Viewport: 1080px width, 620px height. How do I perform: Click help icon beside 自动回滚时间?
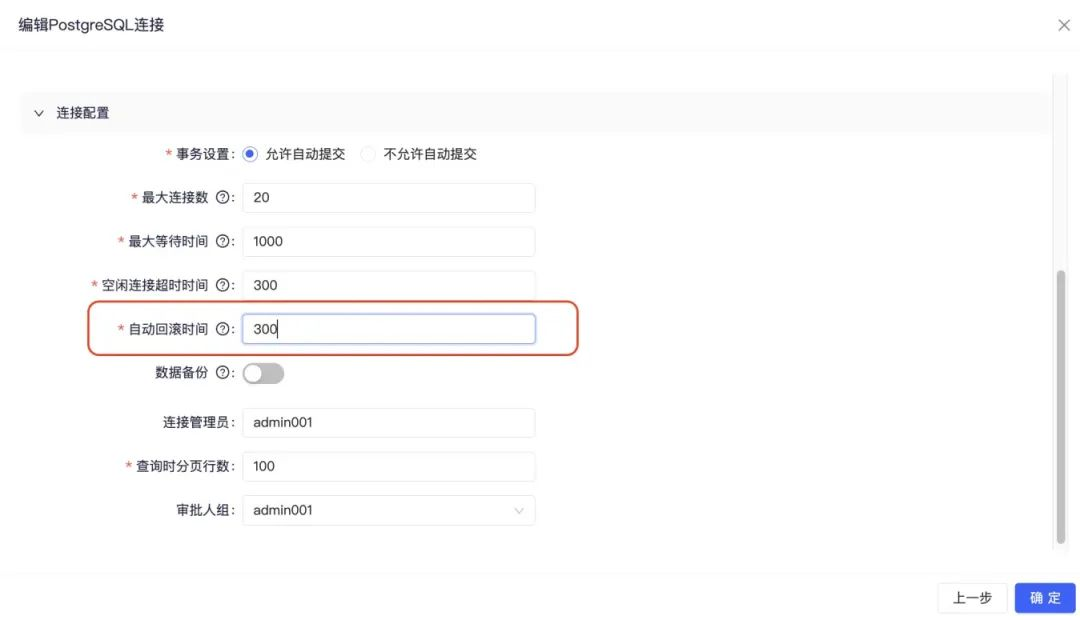click(222, 329)
